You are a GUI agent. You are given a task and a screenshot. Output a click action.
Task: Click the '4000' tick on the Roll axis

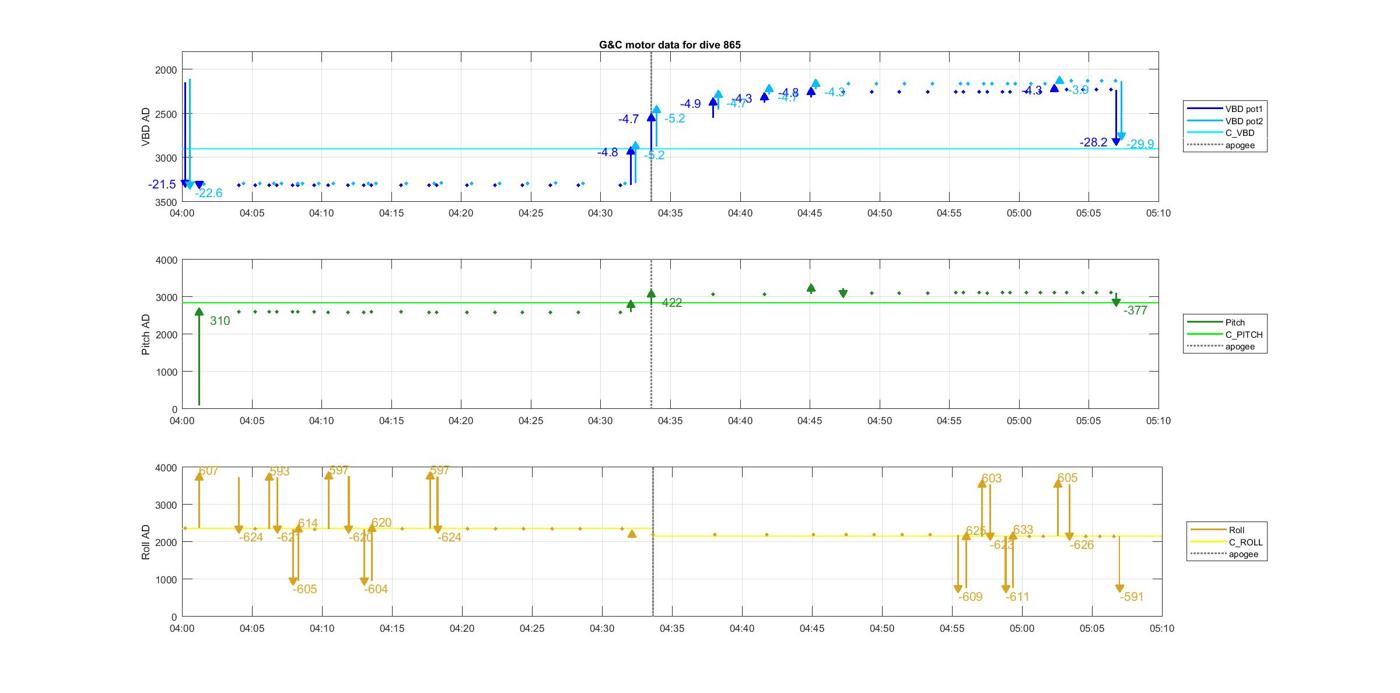166,467
